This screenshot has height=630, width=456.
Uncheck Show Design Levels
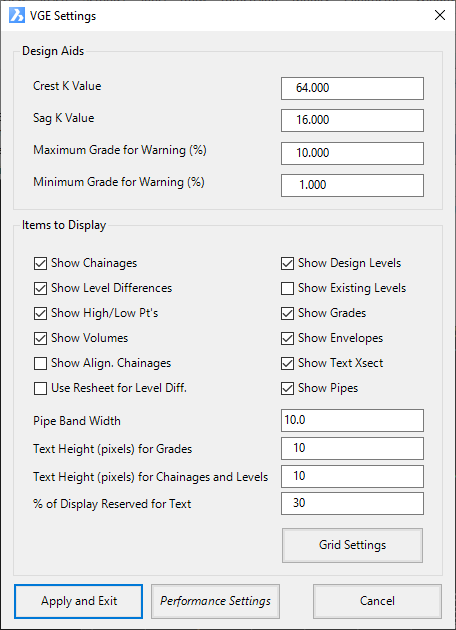click(x=287, y=264)
